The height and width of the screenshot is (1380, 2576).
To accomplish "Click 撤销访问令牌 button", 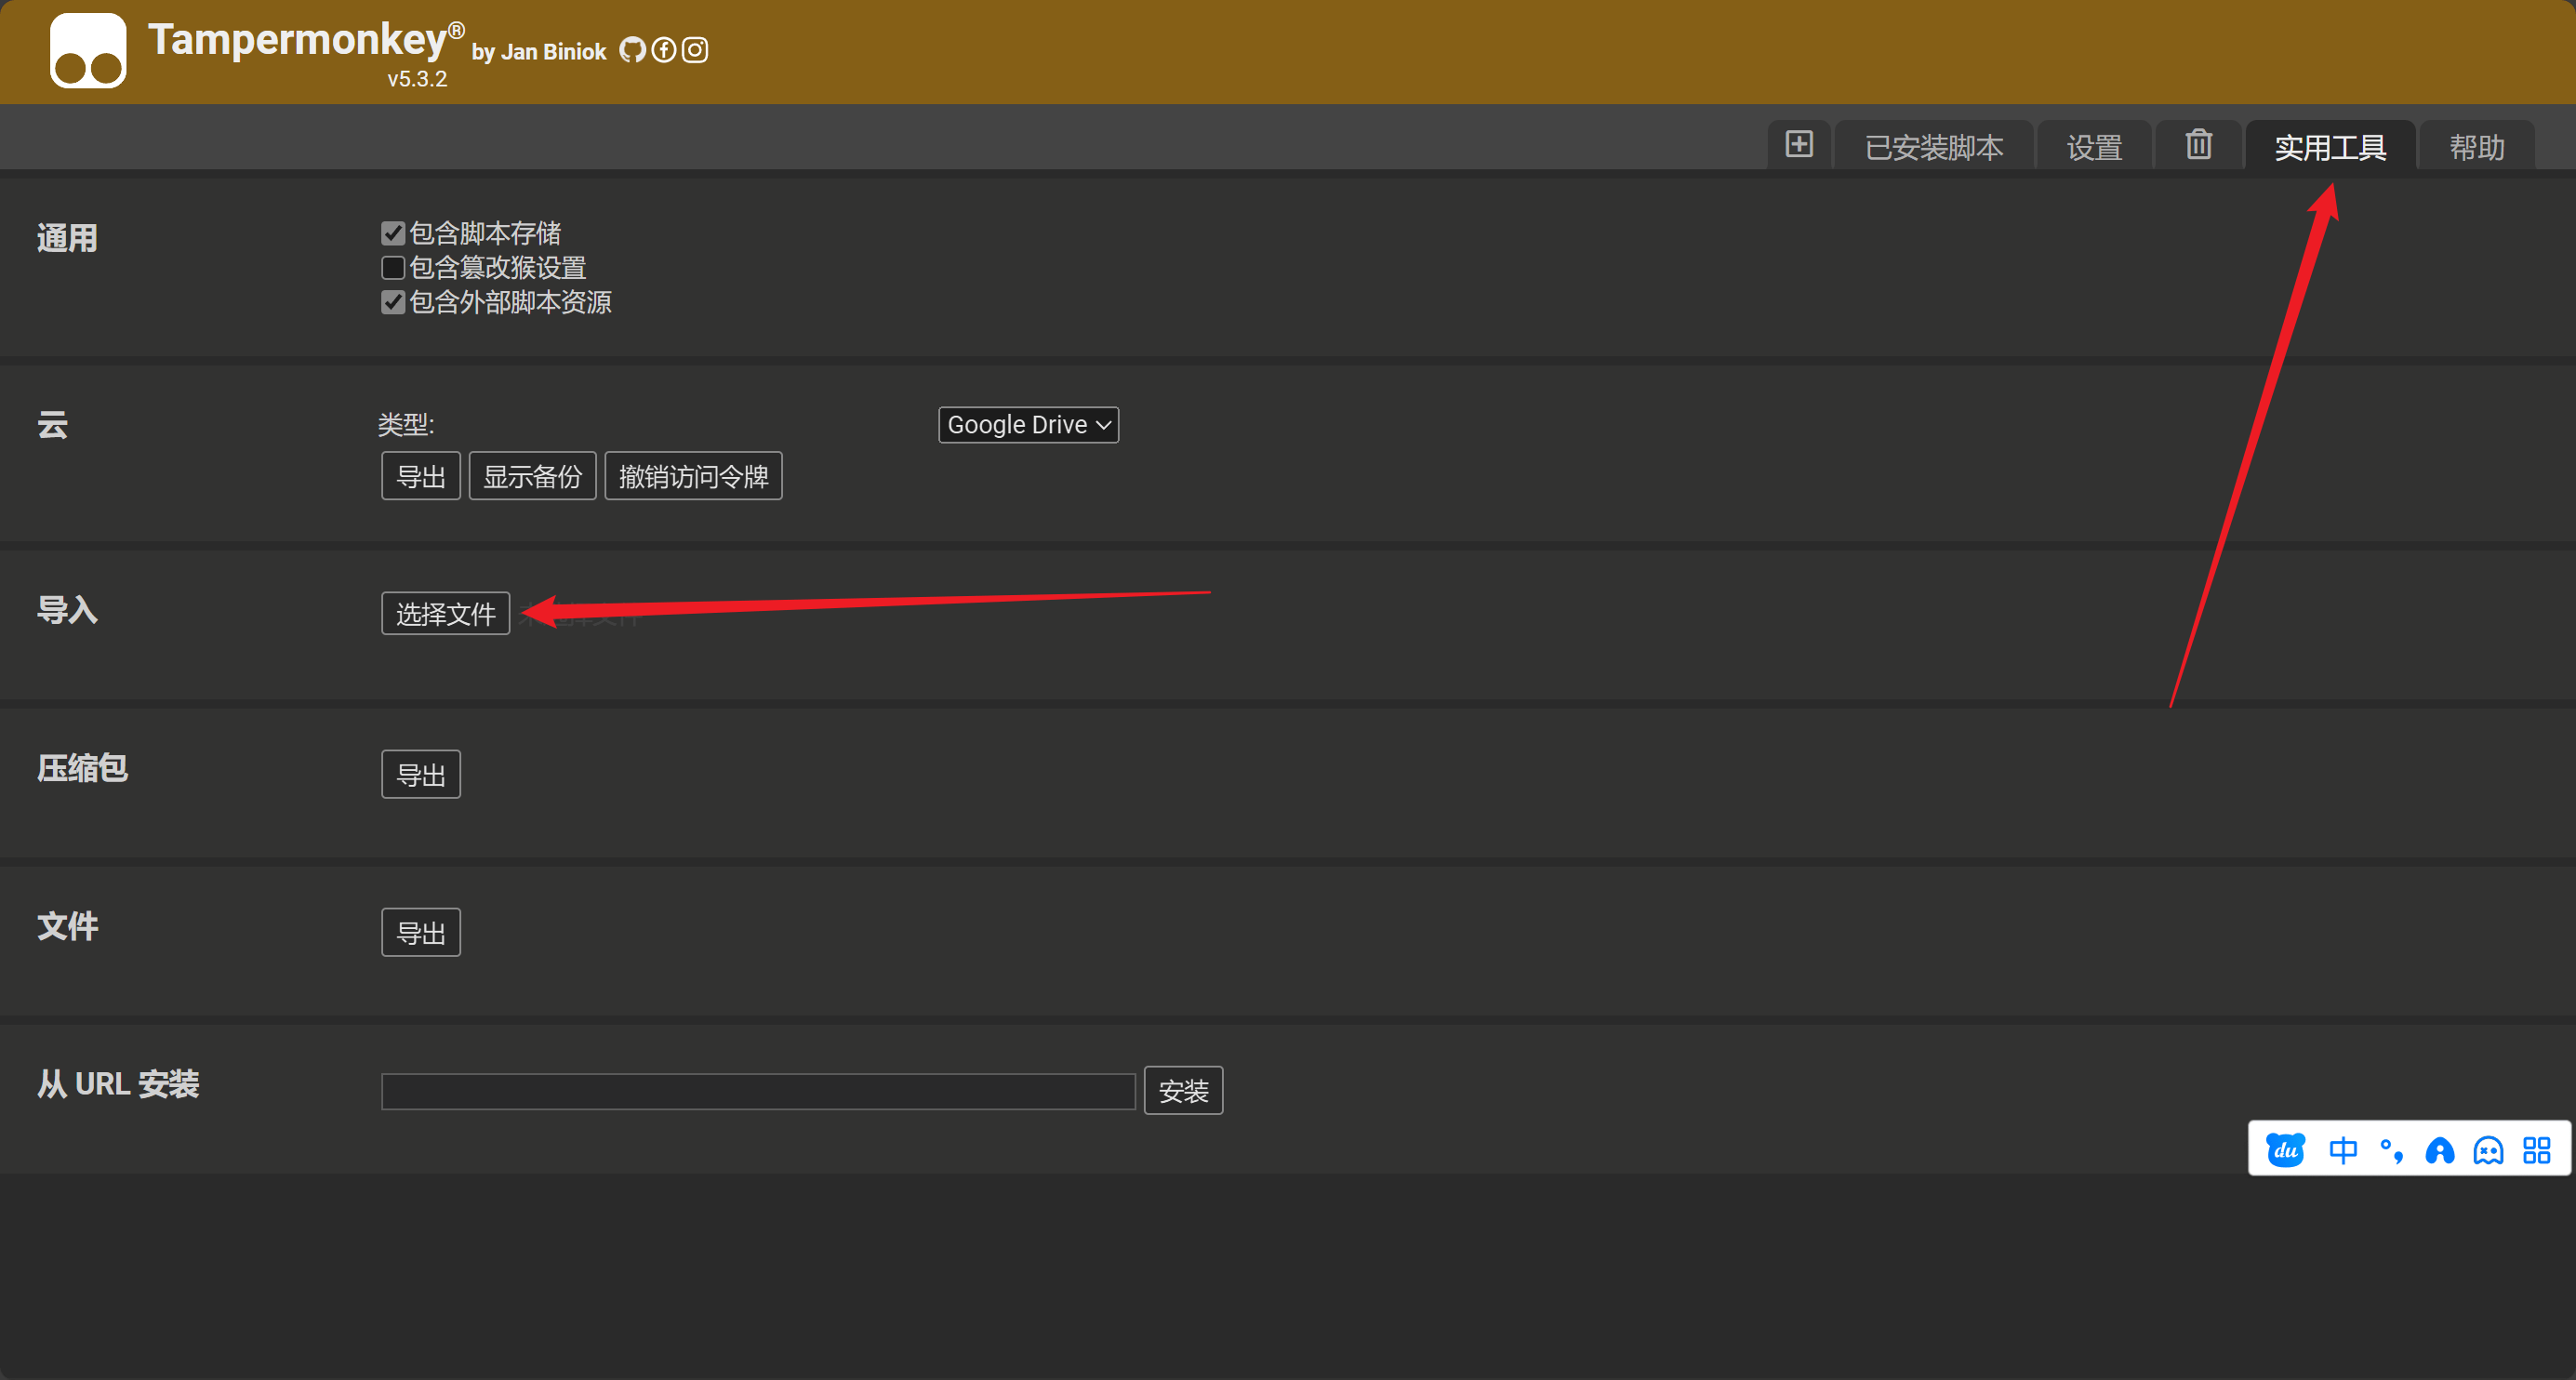I will point(693,476).
